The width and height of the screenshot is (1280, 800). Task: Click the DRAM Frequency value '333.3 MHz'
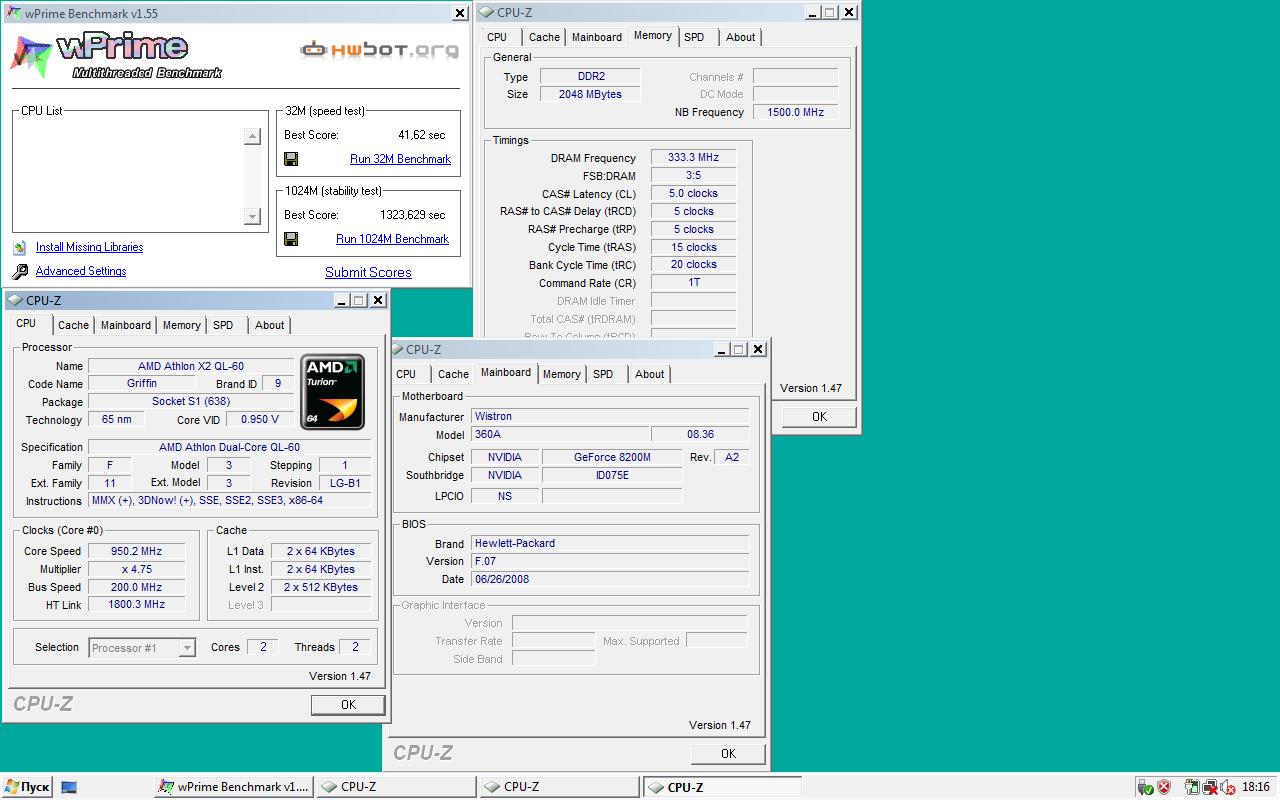(693, 158)
